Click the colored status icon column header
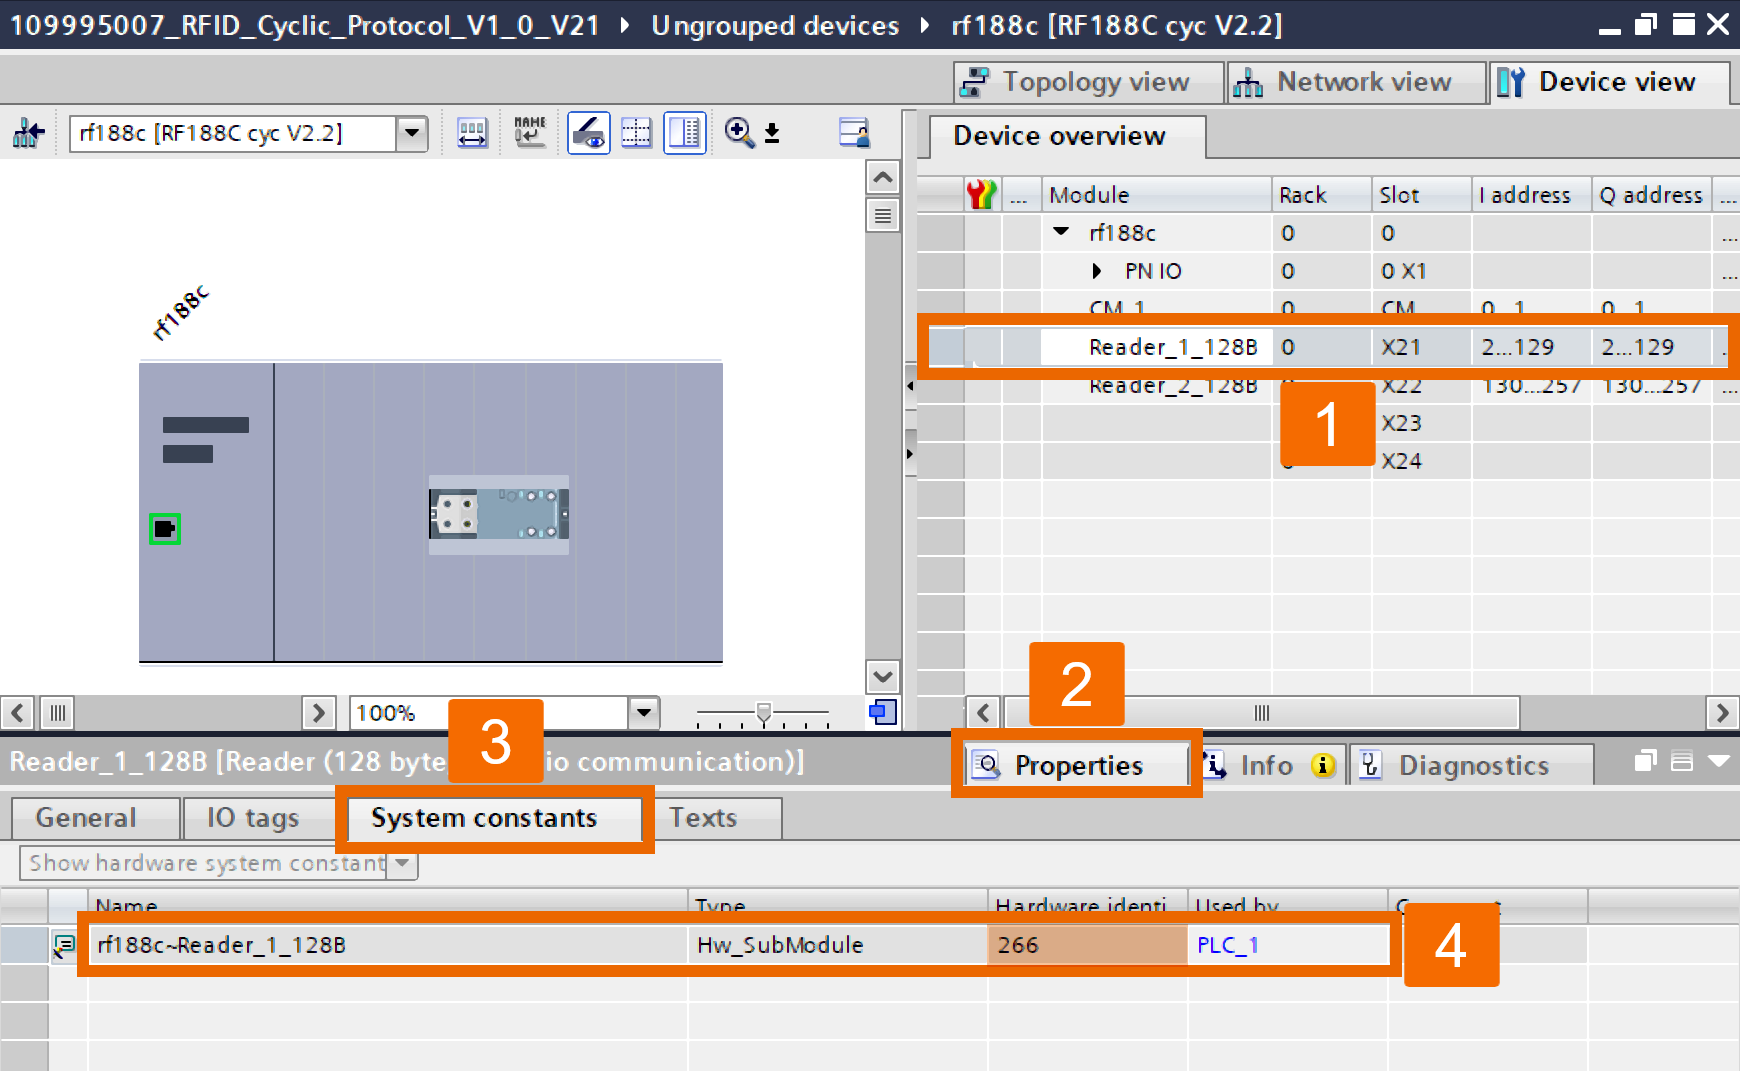1740x1071 pixels. (982, 194)
